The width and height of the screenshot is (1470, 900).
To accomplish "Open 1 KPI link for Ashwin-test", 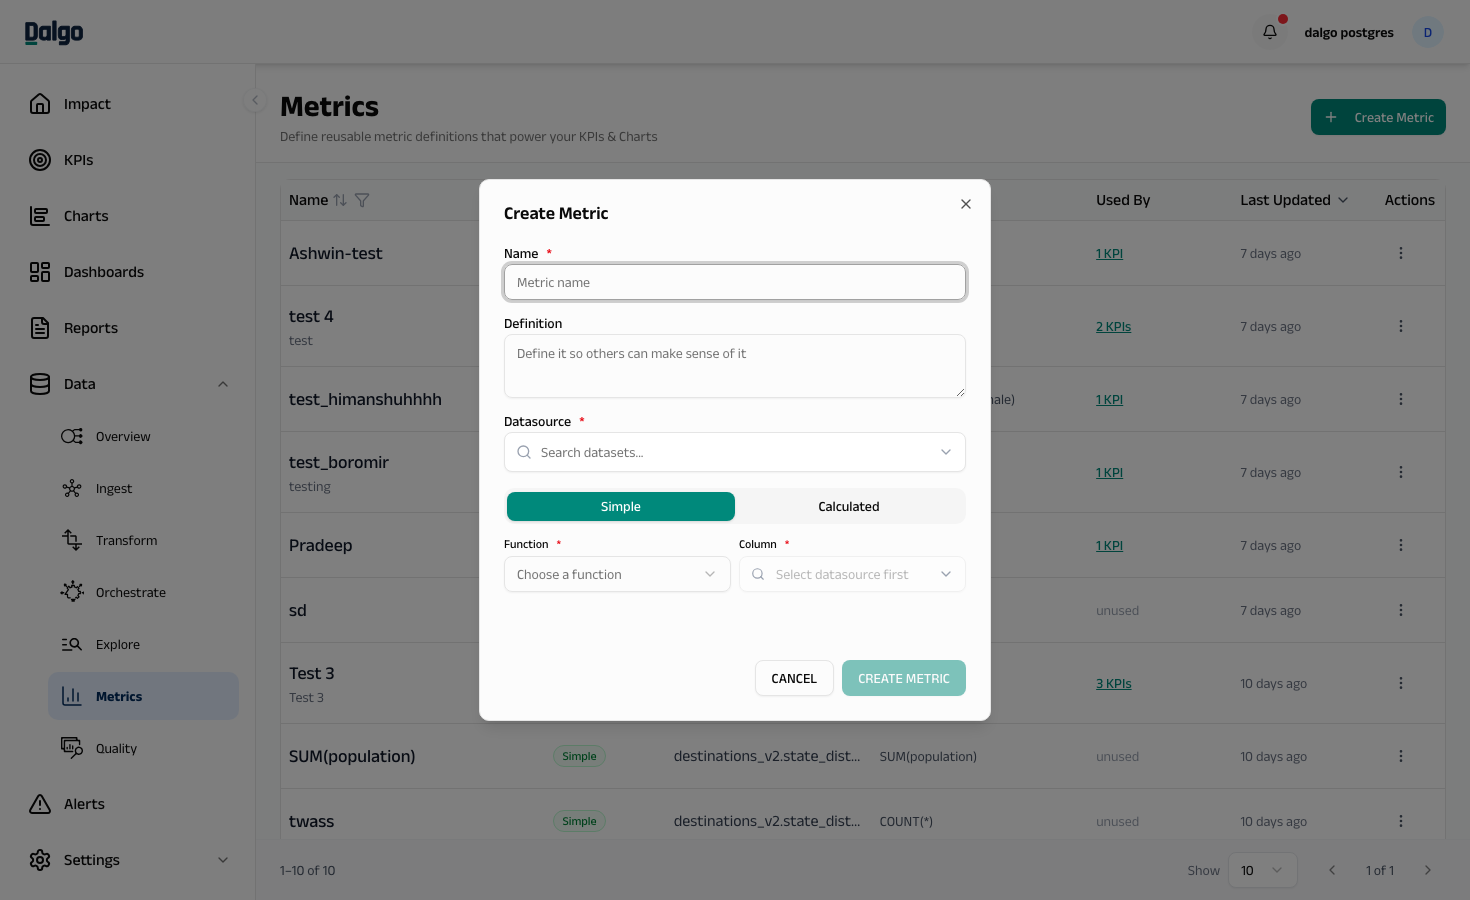I will point(1109,254).
